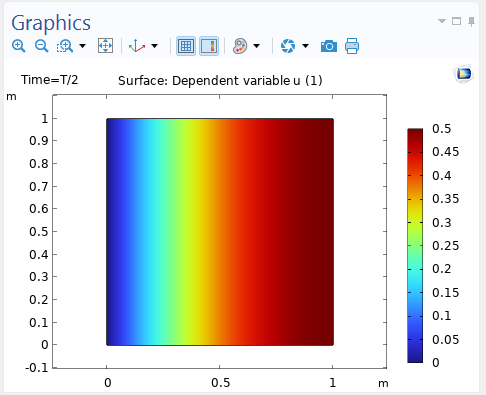Click the Go to Default View axes icon

137,46
